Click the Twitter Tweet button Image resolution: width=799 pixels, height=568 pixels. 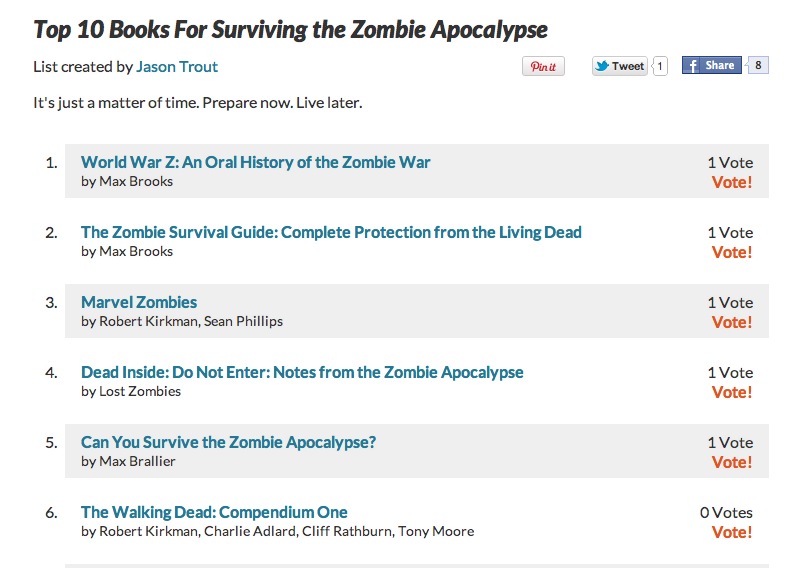620,66
